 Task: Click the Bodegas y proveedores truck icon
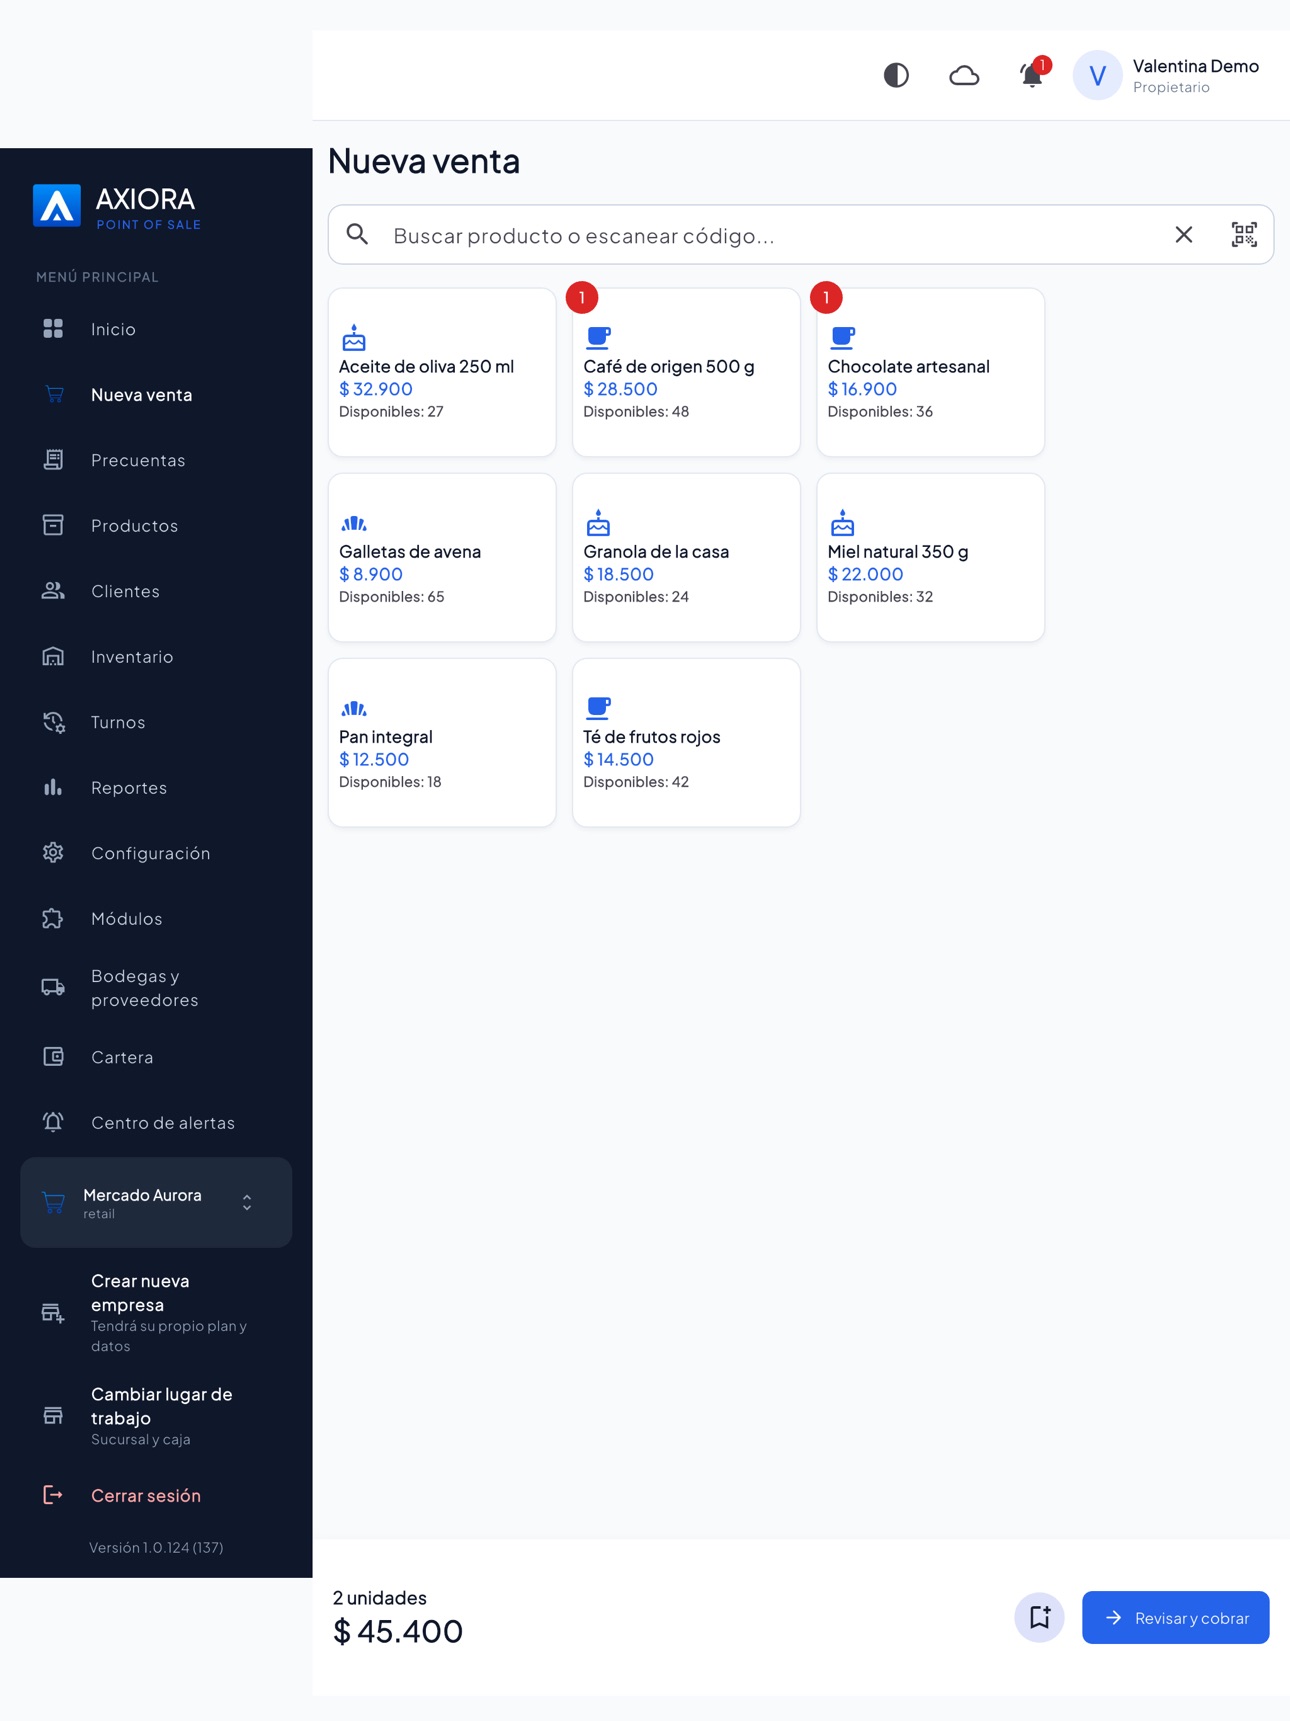point(53,988)
